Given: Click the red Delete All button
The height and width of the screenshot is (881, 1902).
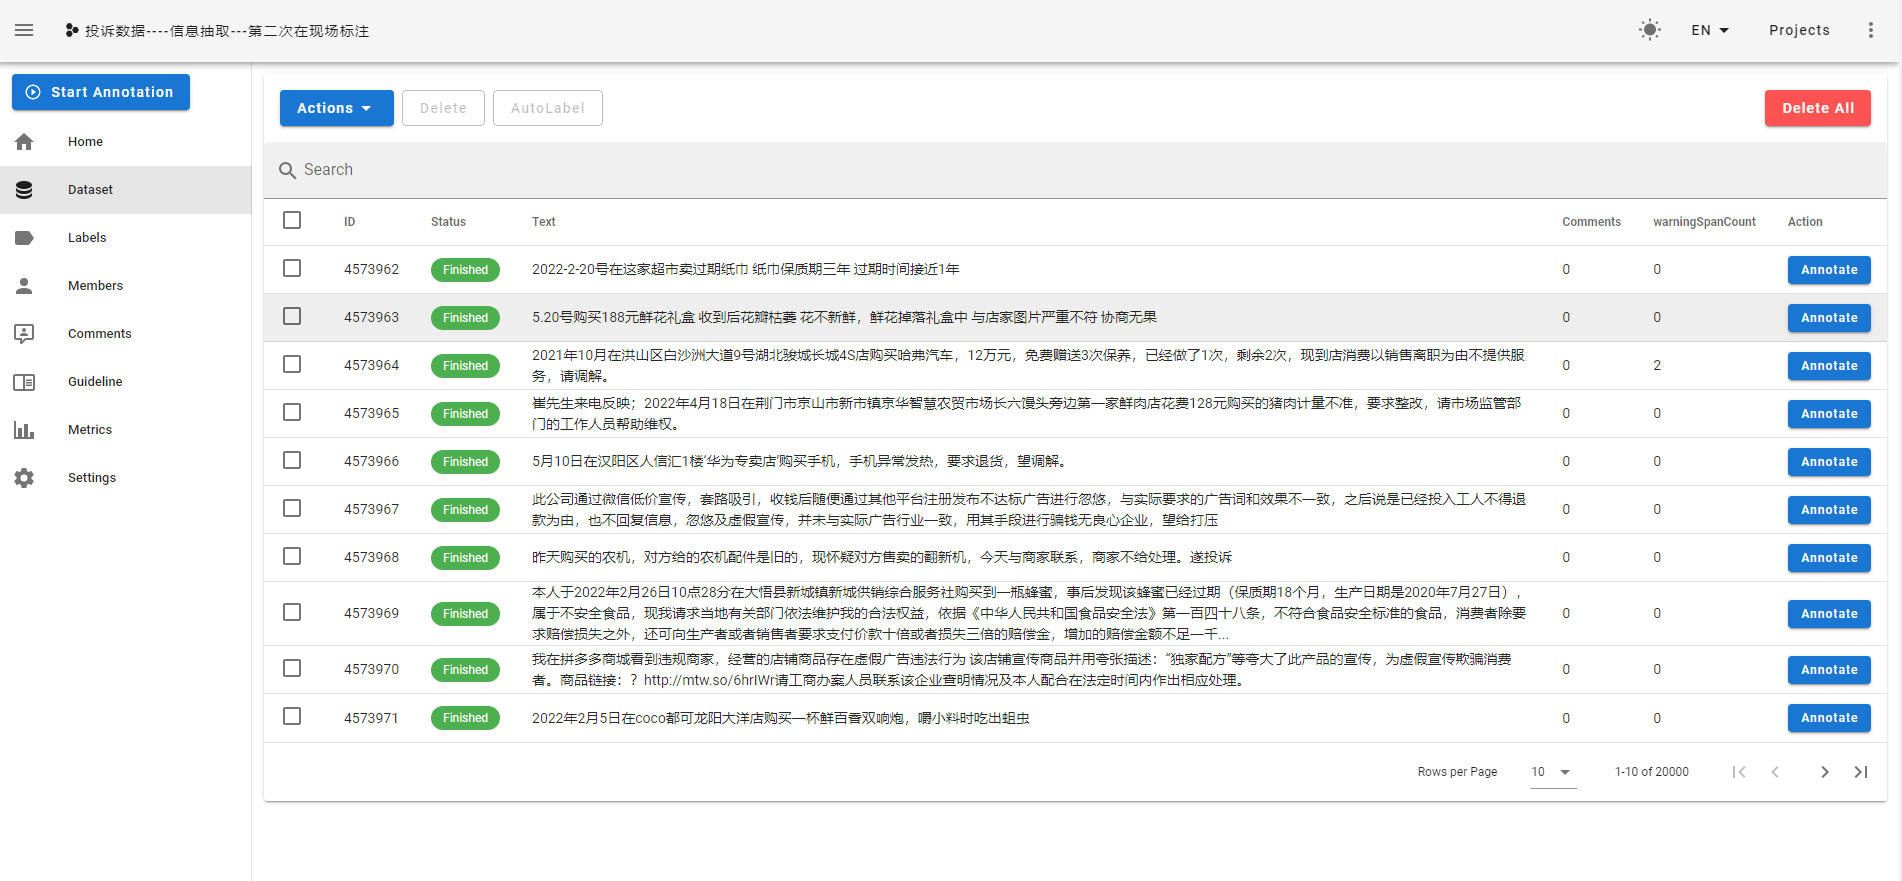Looking at the screenshot, I should tap(1817, 108).
